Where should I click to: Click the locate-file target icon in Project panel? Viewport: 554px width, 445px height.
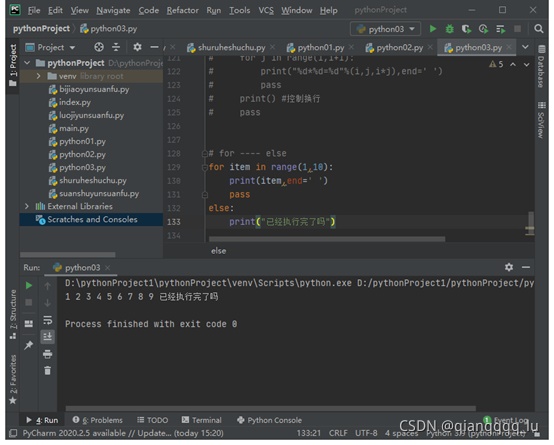[x=99, y=47]
